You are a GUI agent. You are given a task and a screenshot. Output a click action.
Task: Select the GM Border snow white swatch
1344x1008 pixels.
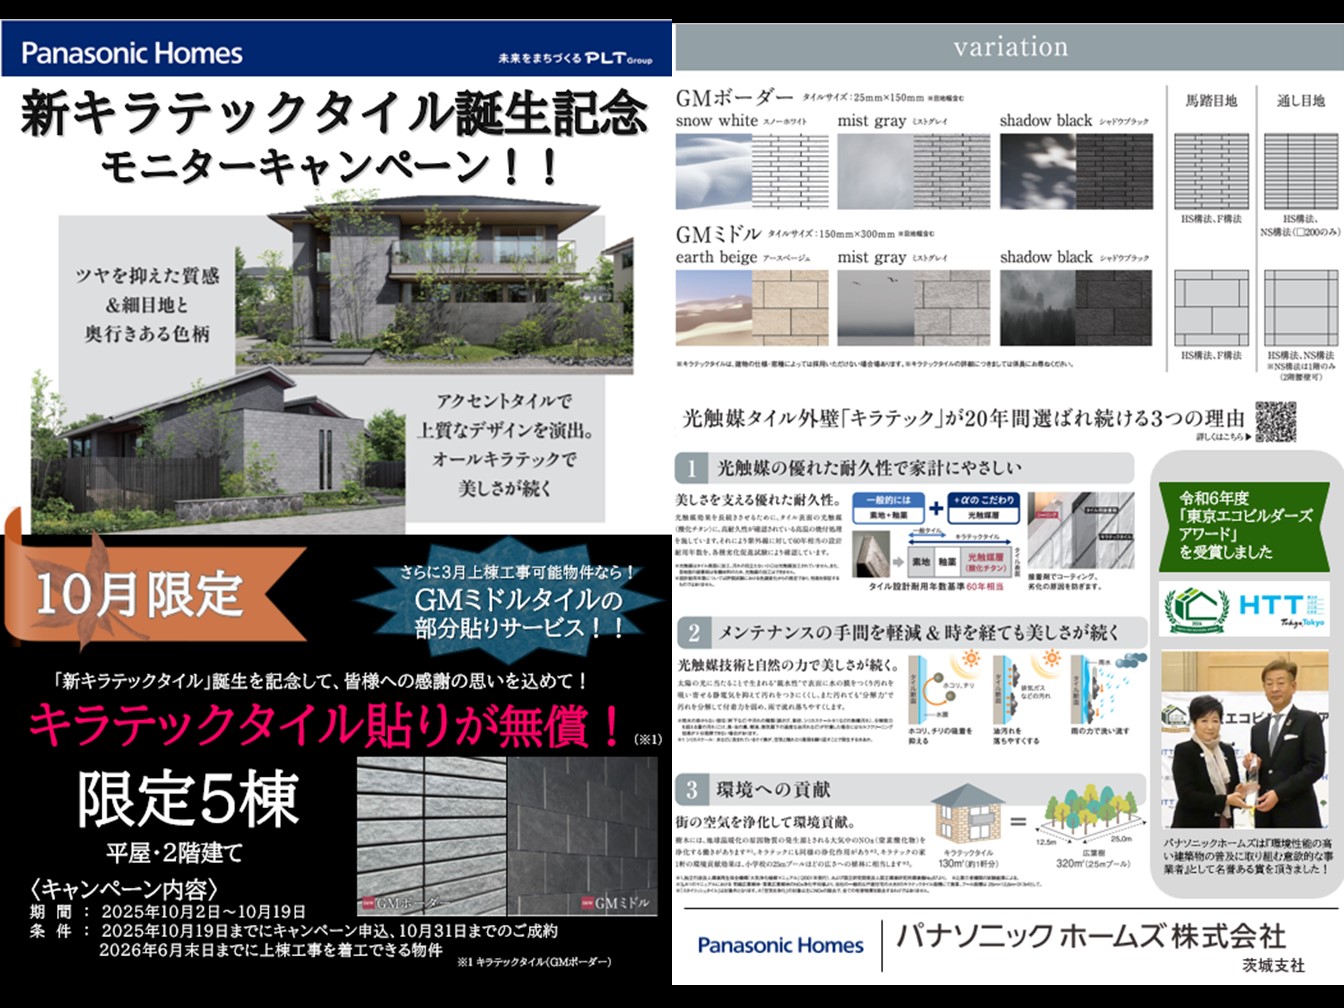click(751, 170)
